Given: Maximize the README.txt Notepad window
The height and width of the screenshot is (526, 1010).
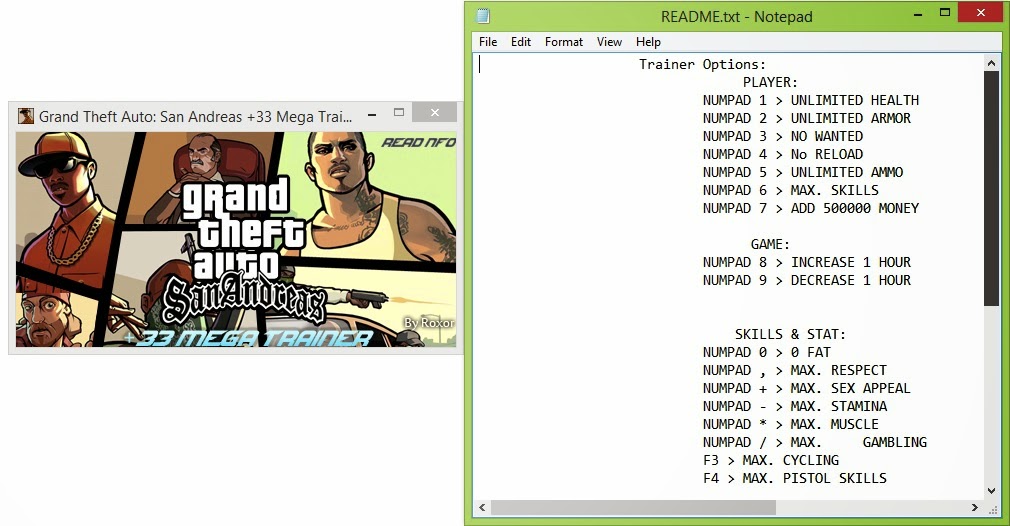Looking at the screenshot, I should pyautogui.click(x=944, y=13).
